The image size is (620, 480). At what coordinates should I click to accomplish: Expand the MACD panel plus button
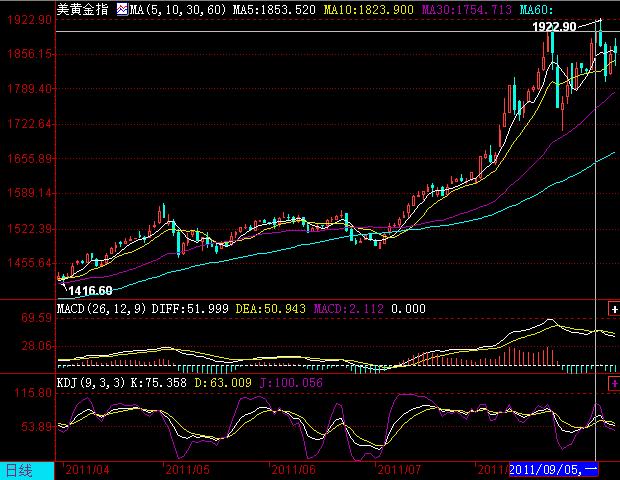614,309
